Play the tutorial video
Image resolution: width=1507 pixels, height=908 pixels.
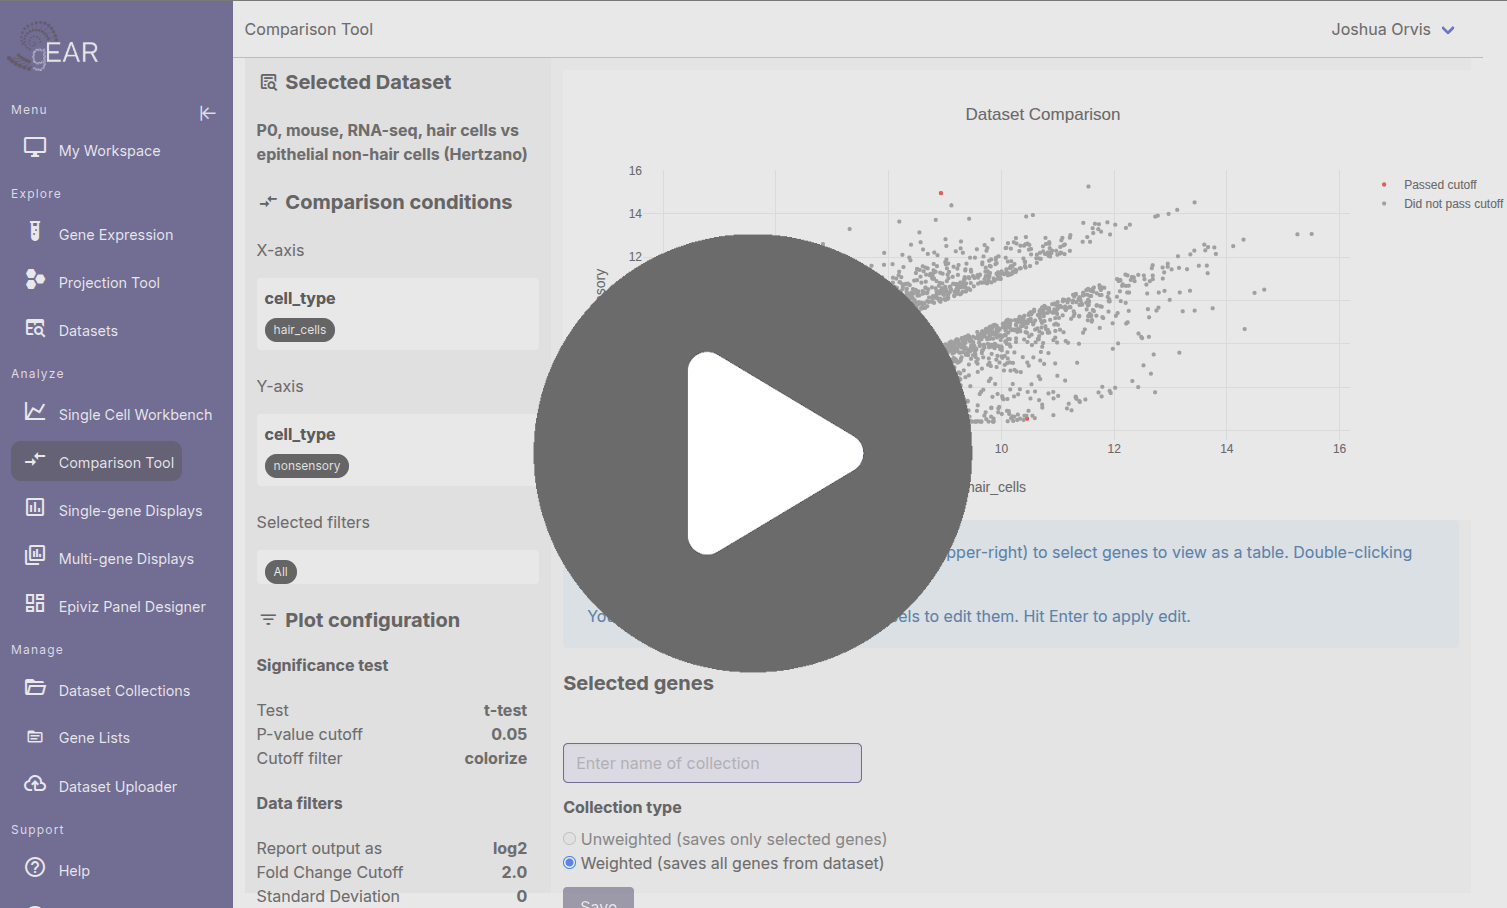point(754,452)
